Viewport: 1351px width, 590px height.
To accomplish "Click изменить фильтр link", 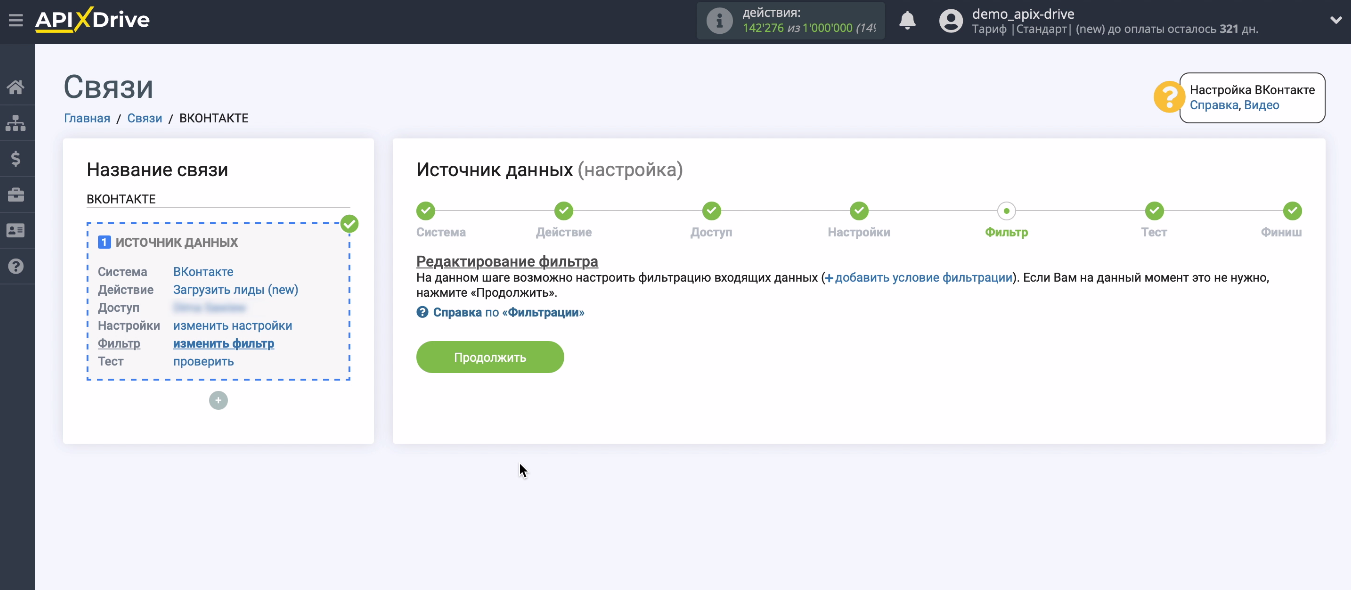I will pos(224,344).
